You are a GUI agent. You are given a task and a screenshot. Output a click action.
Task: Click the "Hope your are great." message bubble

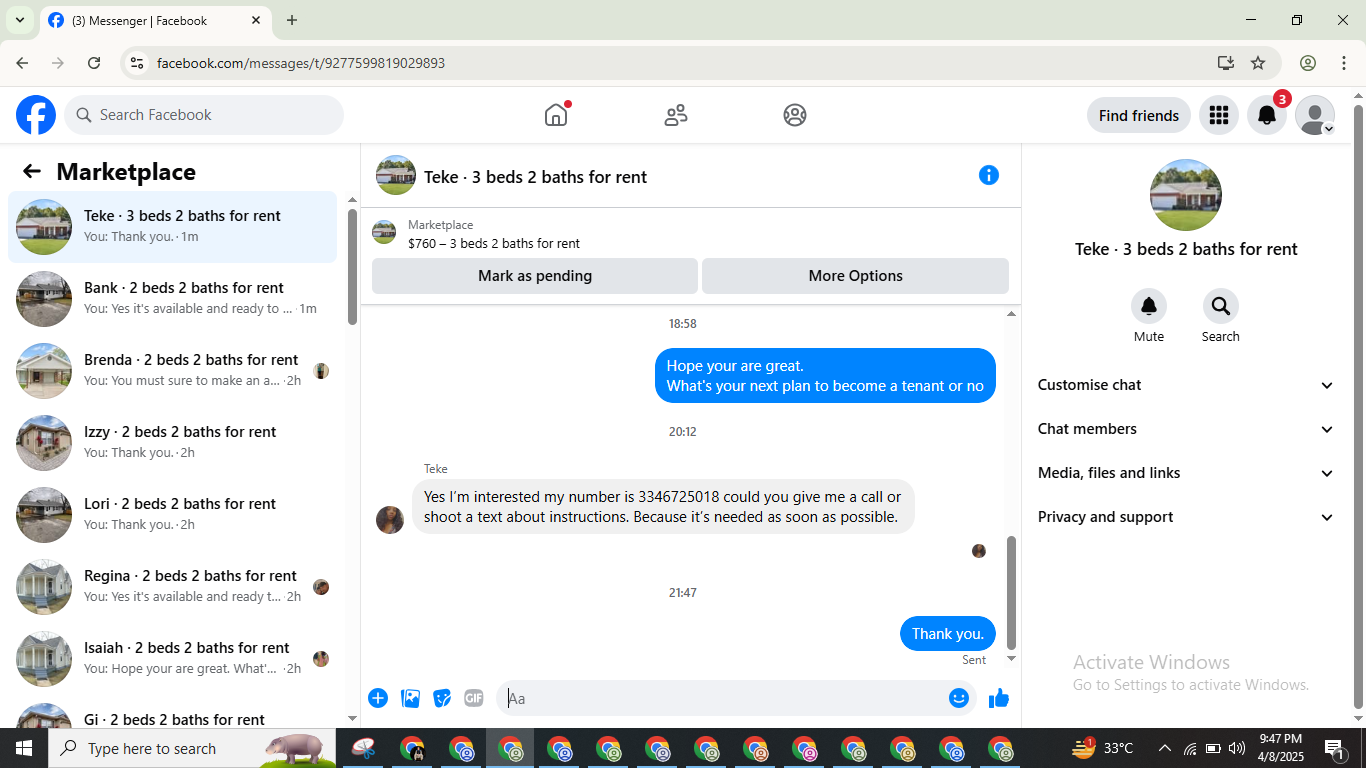click(825, 376)
